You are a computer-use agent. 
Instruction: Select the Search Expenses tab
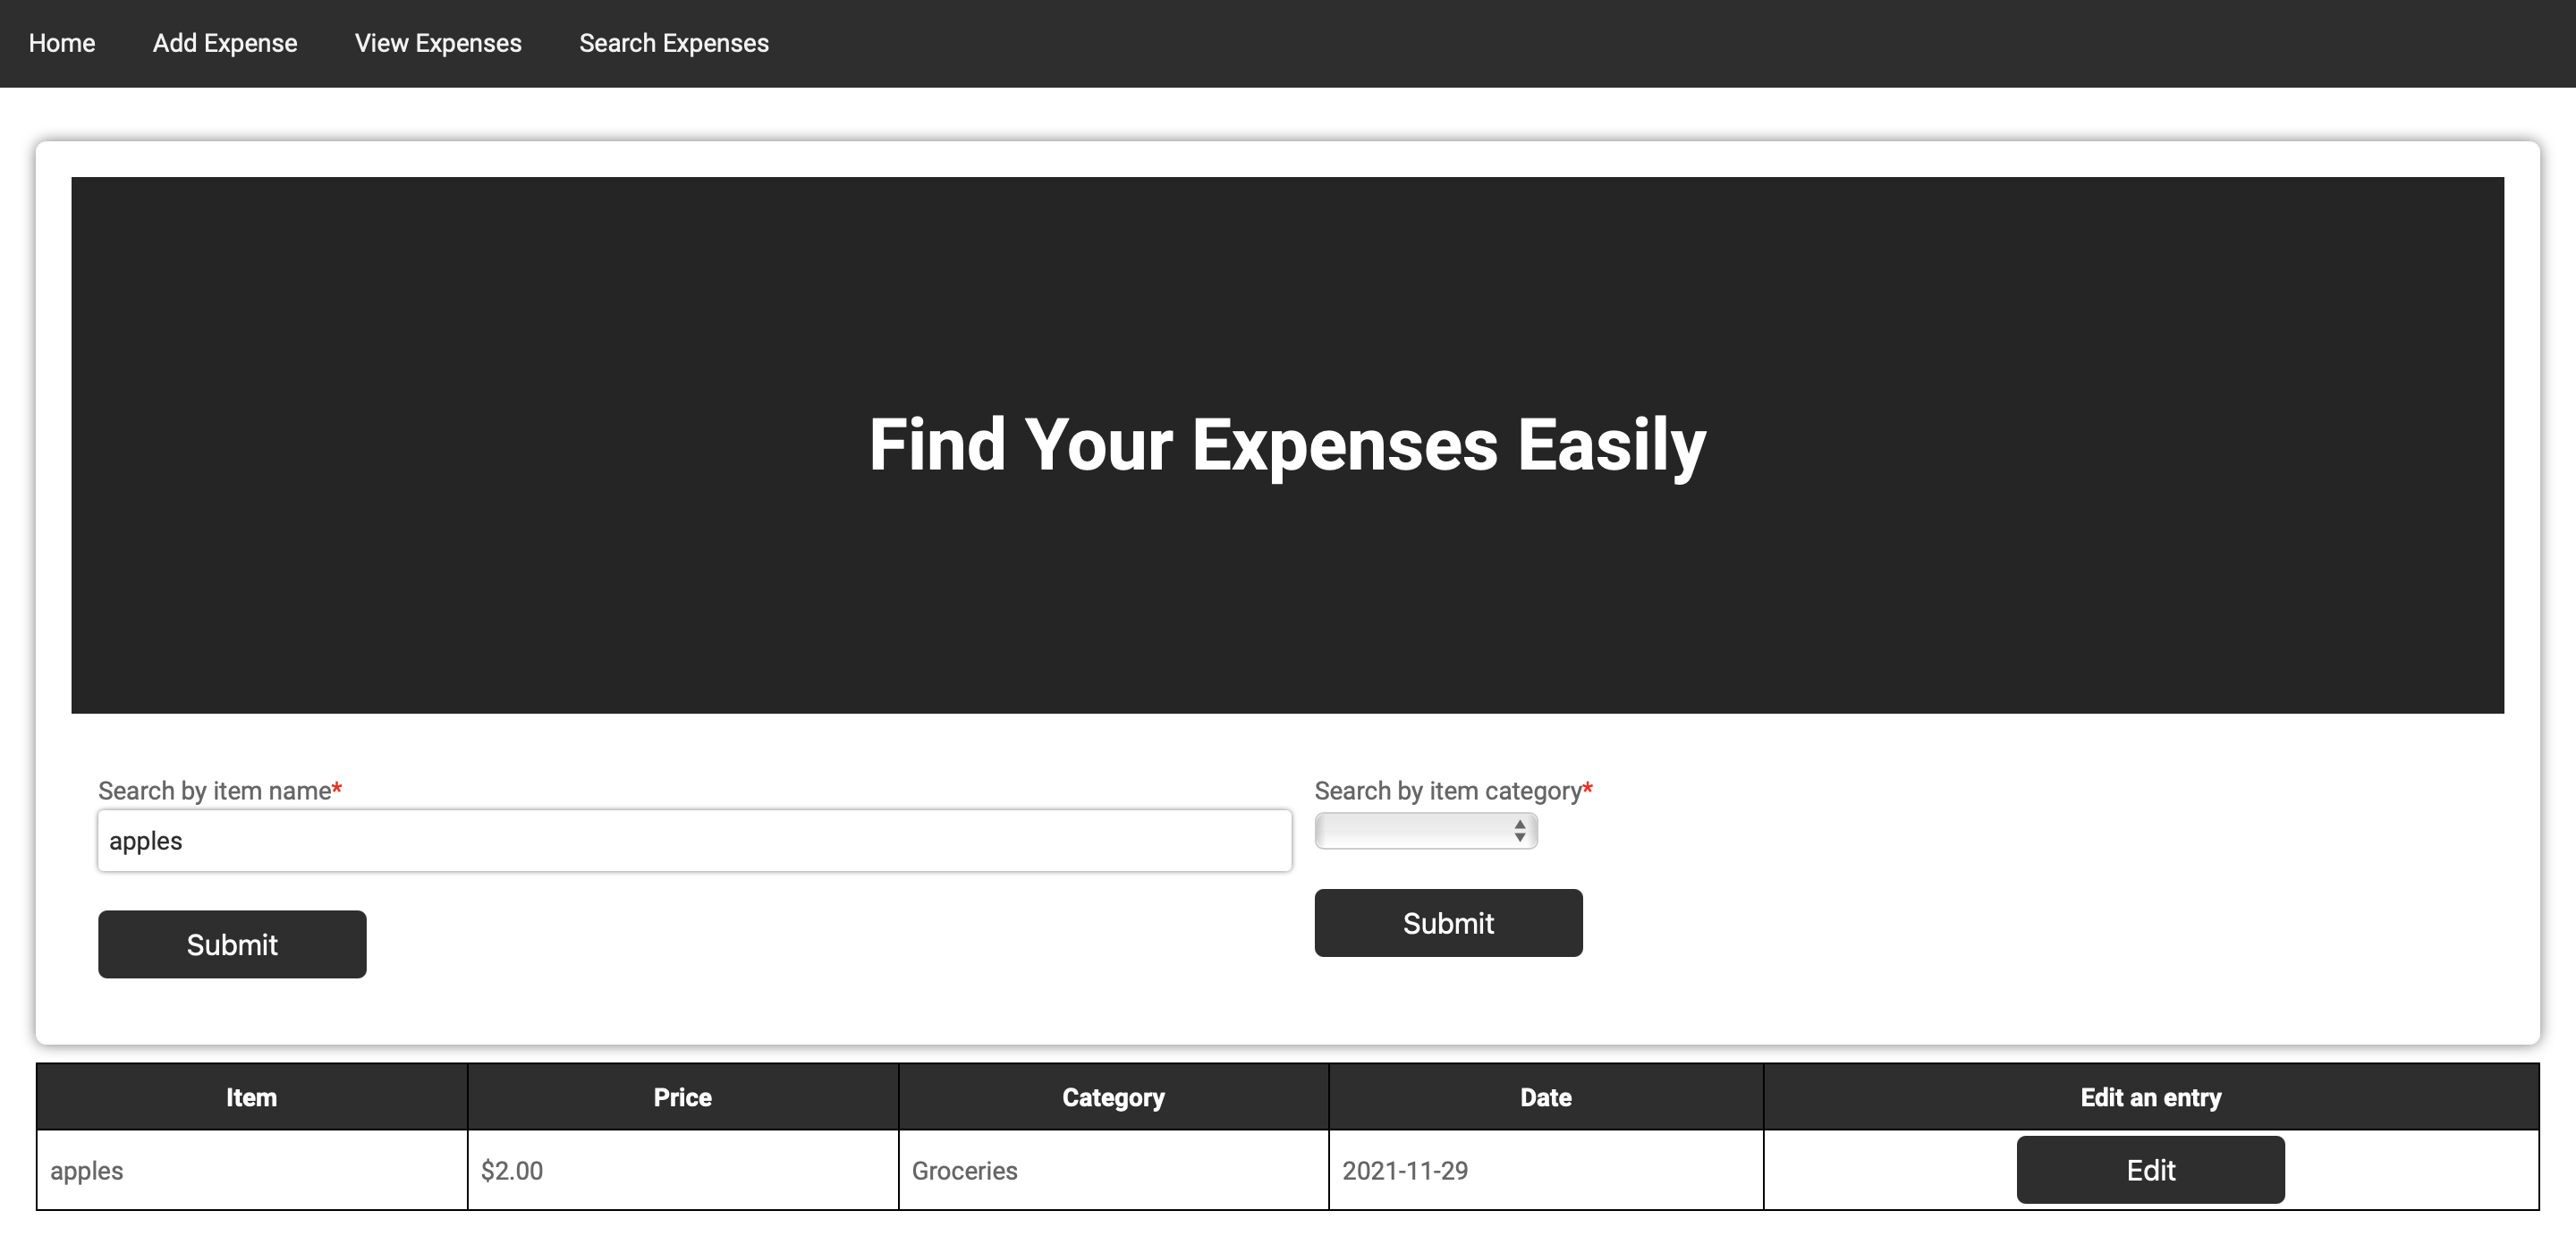(x=675, y=43)
